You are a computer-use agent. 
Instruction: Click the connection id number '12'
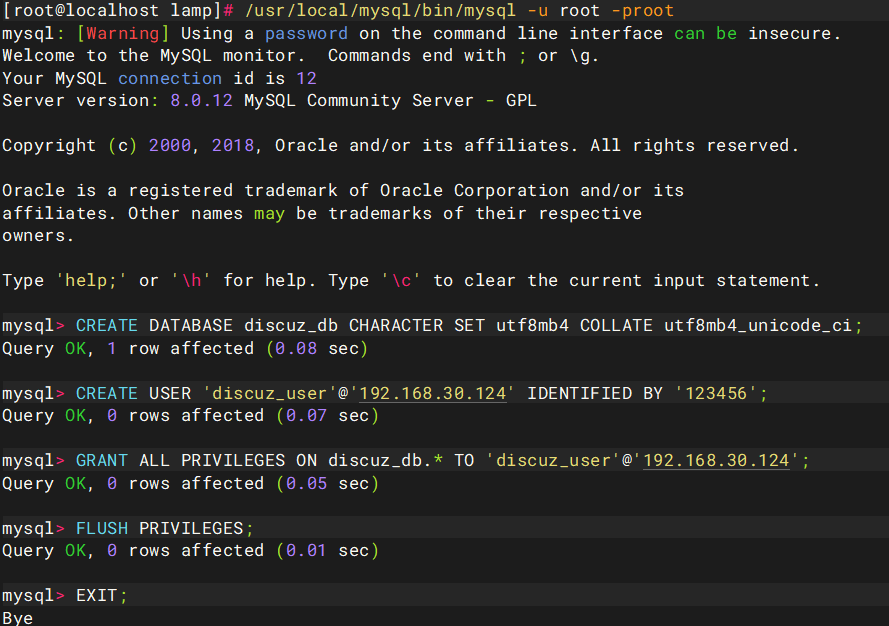click(306, 78)
